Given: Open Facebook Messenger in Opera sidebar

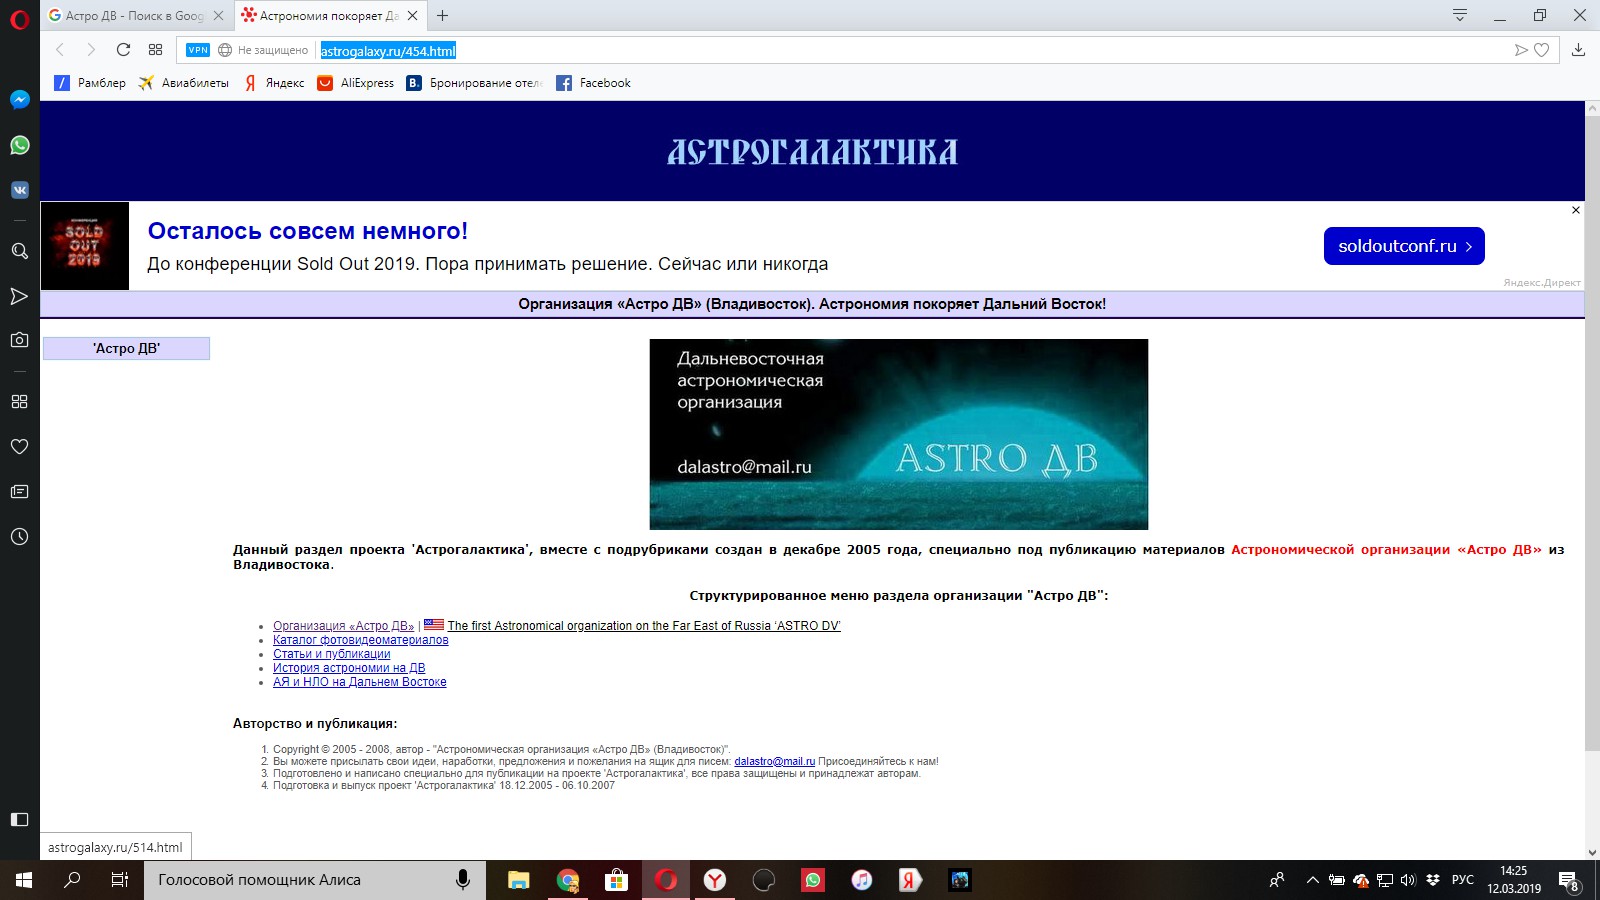Looking at the screenshot, I should point(19,100).
